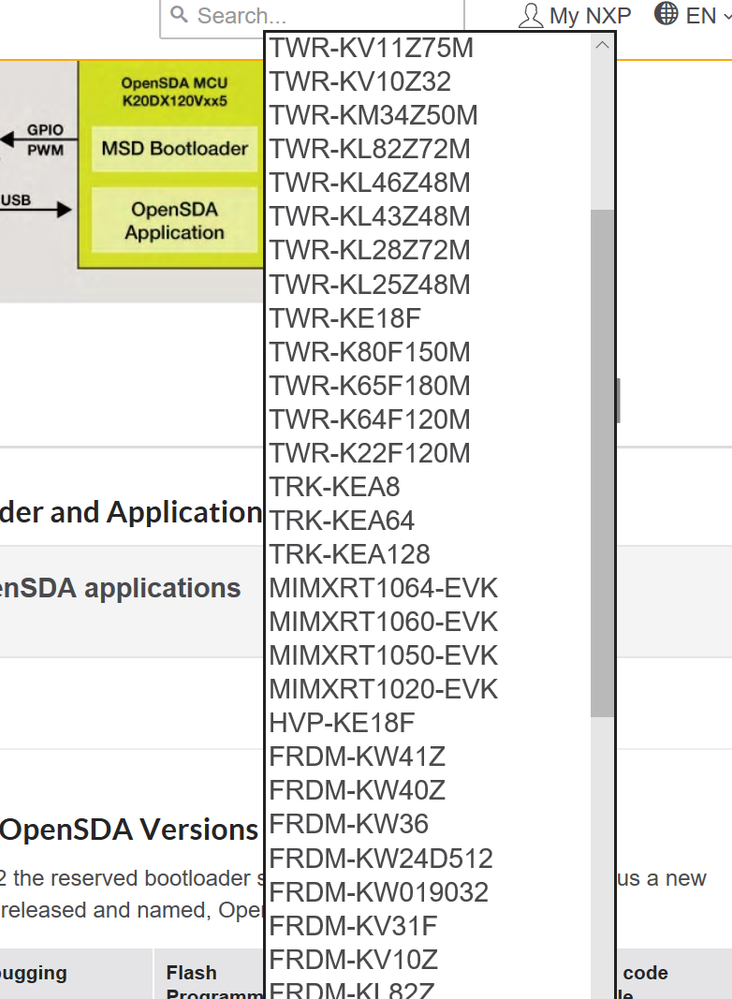
Task: Choose FRDM-KW41Z board
Action: click(357, 757)
